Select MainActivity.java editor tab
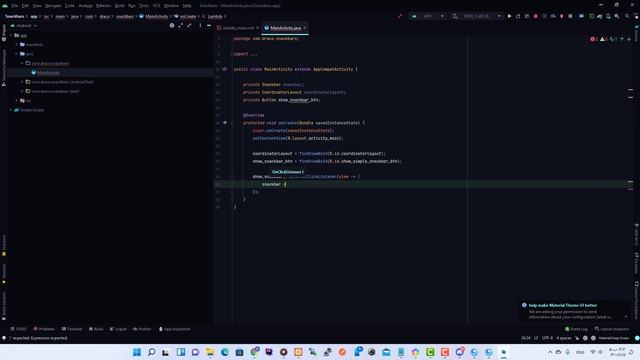The height and width of the screenshot is (360, 640). click(285, 28)
